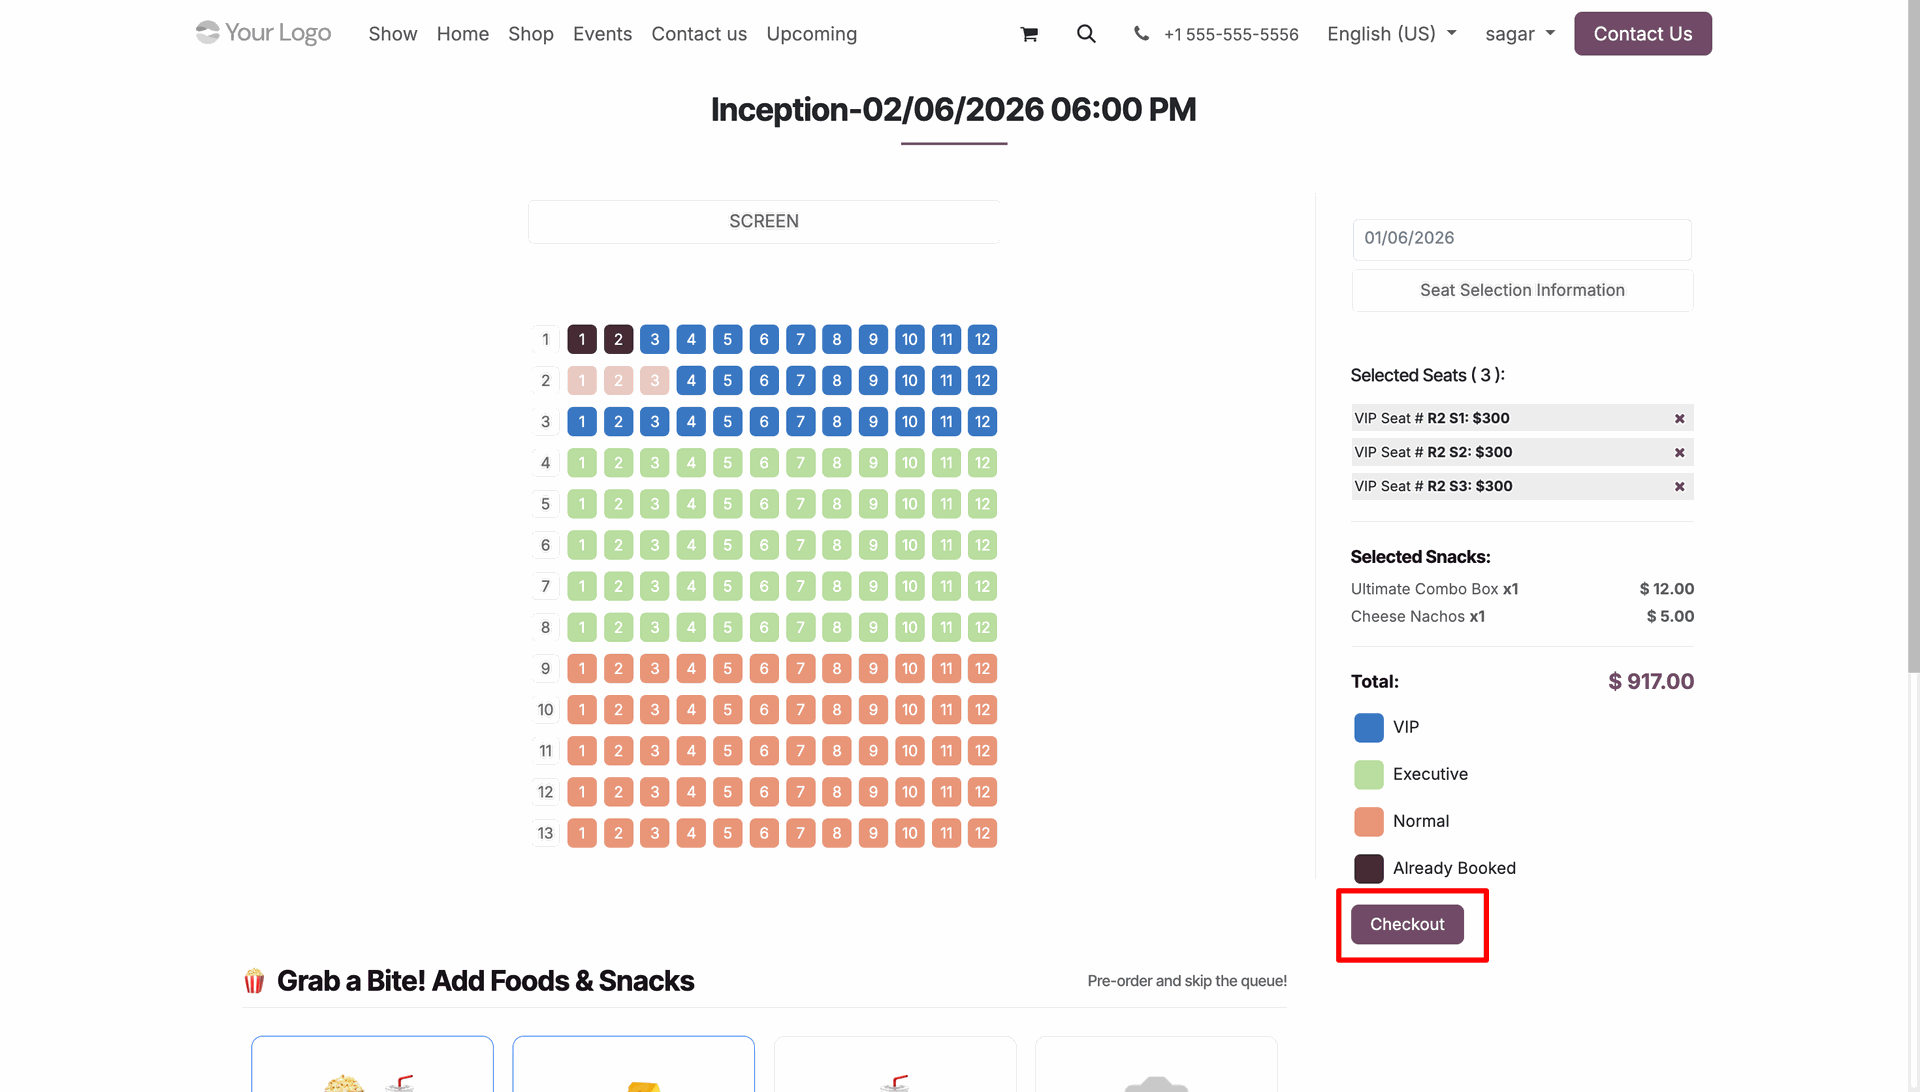Click the Seat Selection Information button
Image resolution: width=1920 pixels, height=1092 pixels.
tap(1522, 290)
